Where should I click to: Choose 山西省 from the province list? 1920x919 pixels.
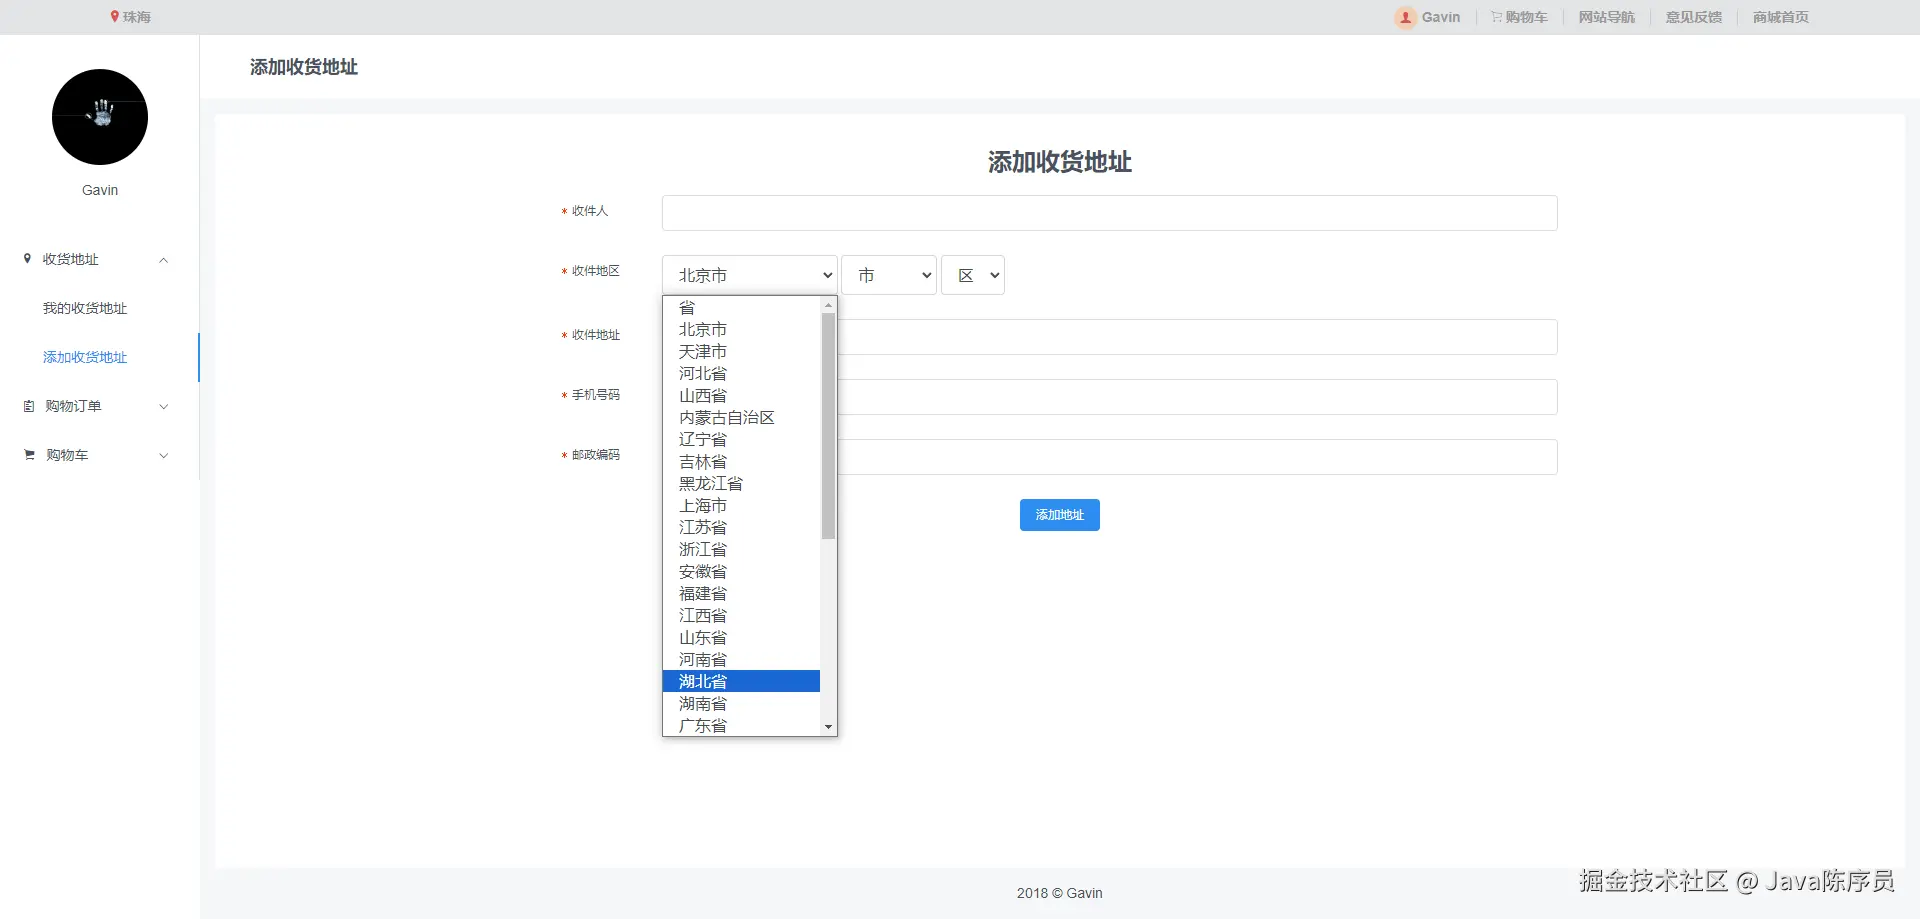[x=741, y=395]
